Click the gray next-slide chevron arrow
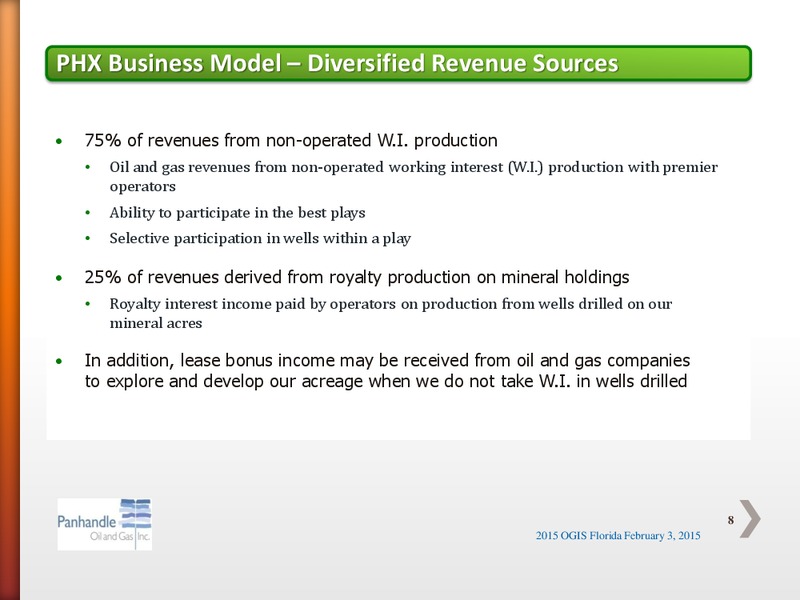This screenshot has height=600, width=800. [749, 518]
